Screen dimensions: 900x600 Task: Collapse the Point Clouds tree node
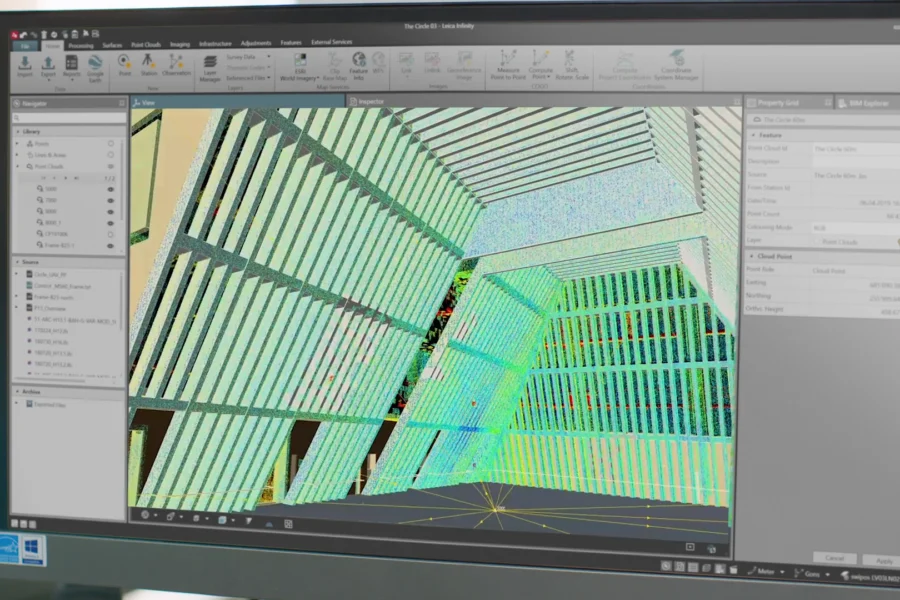tap(17, 167)
